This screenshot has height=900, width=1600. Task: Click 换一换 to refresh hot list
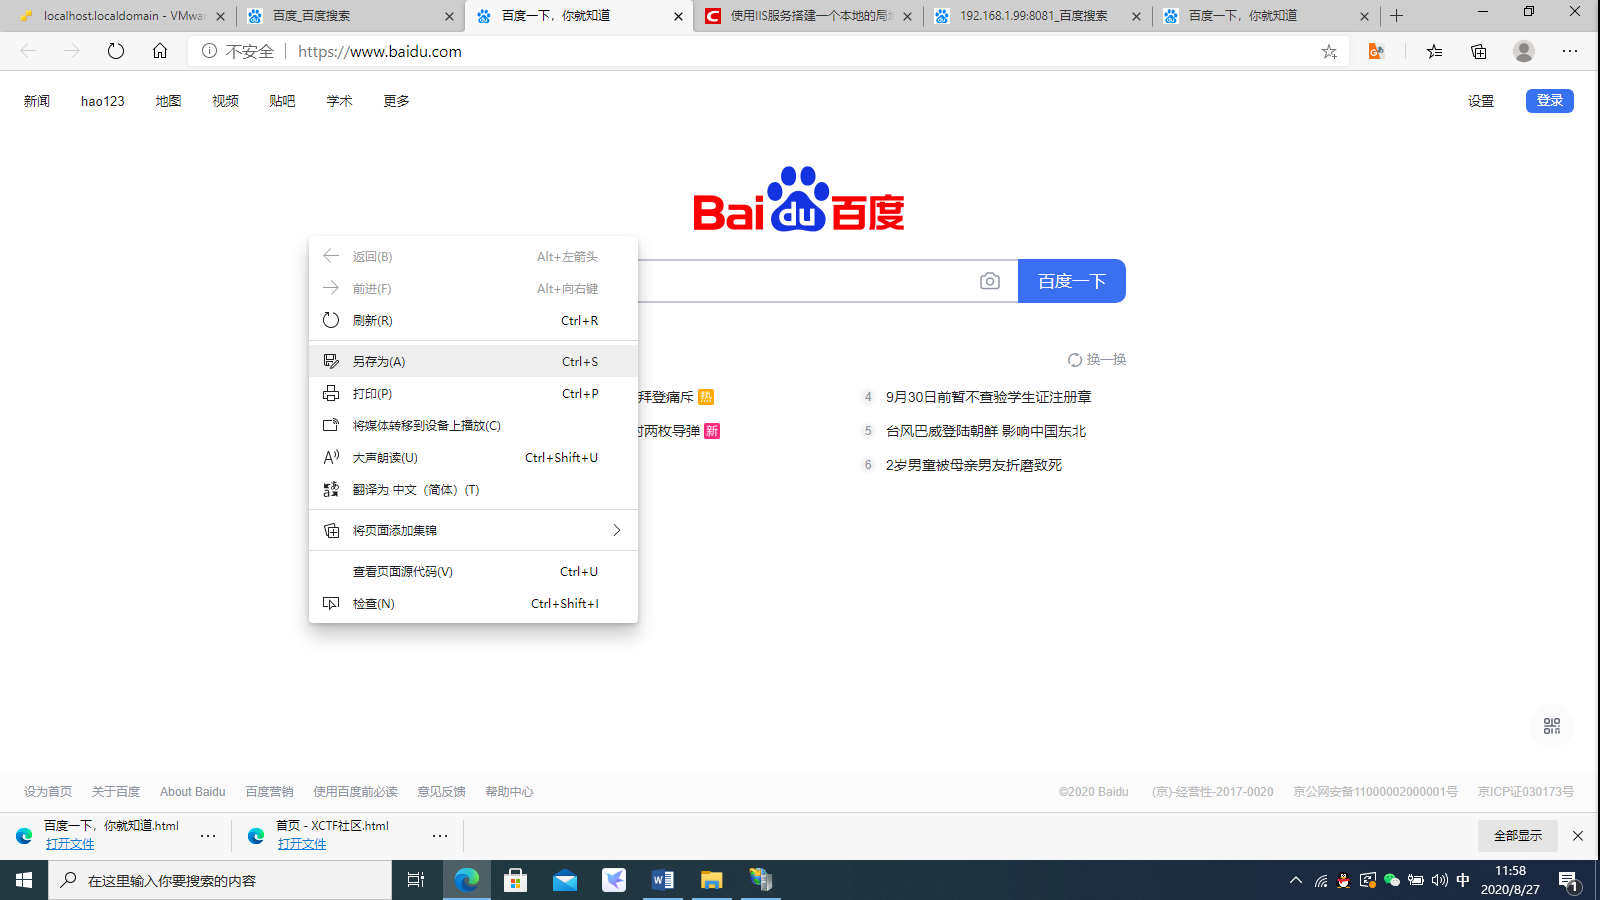pos(1097,360)
